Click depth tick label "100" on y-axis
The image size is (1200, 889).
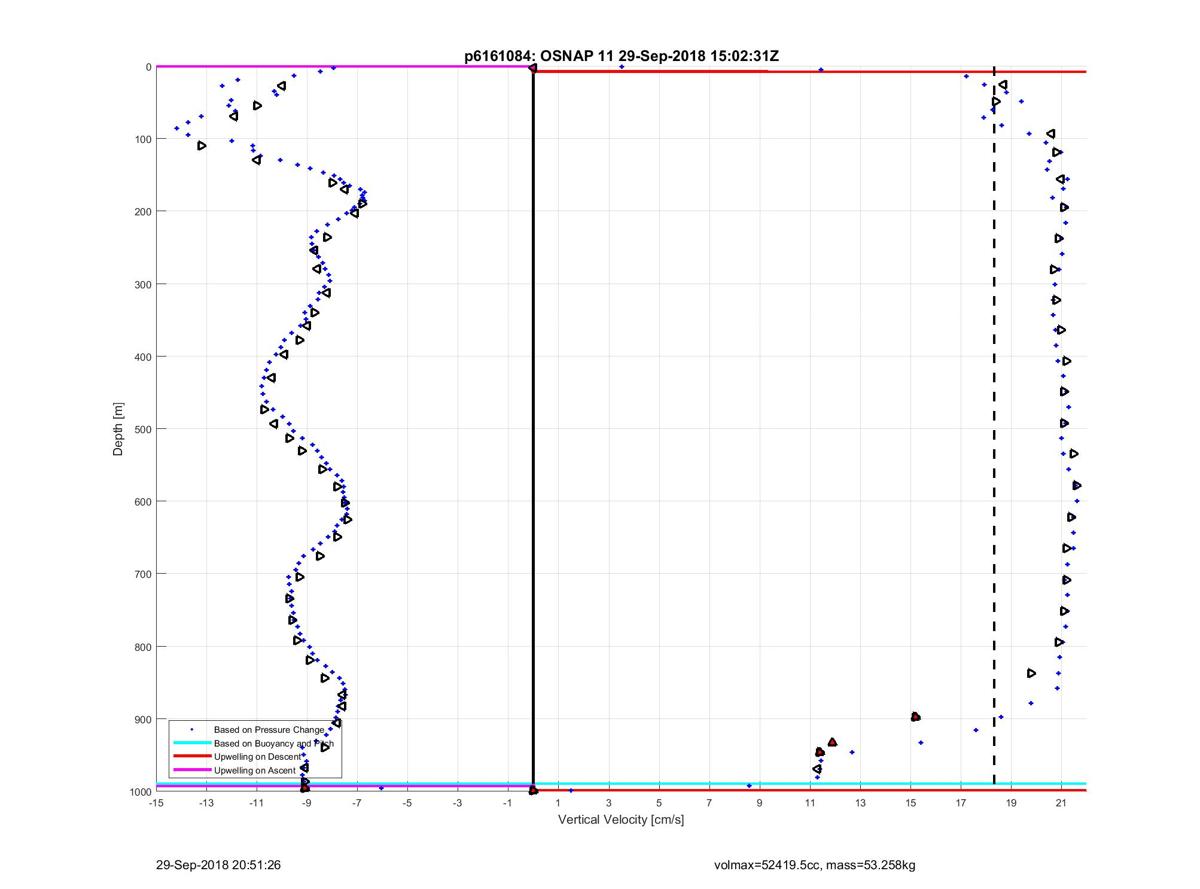(141, 139)
